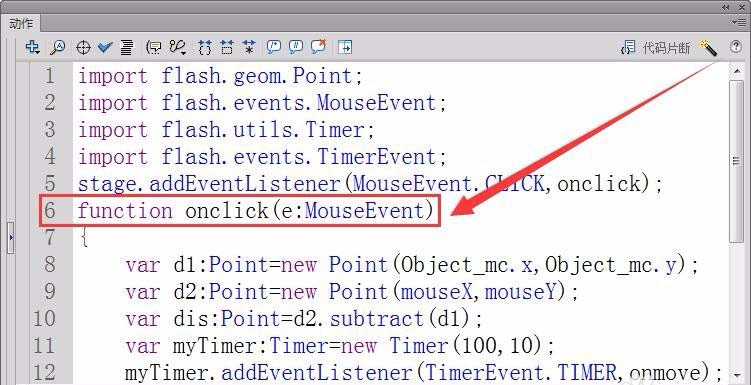The image size is (751, 385).
Task: Click the vertical scrollbar thumb
Action: point(736,161)
